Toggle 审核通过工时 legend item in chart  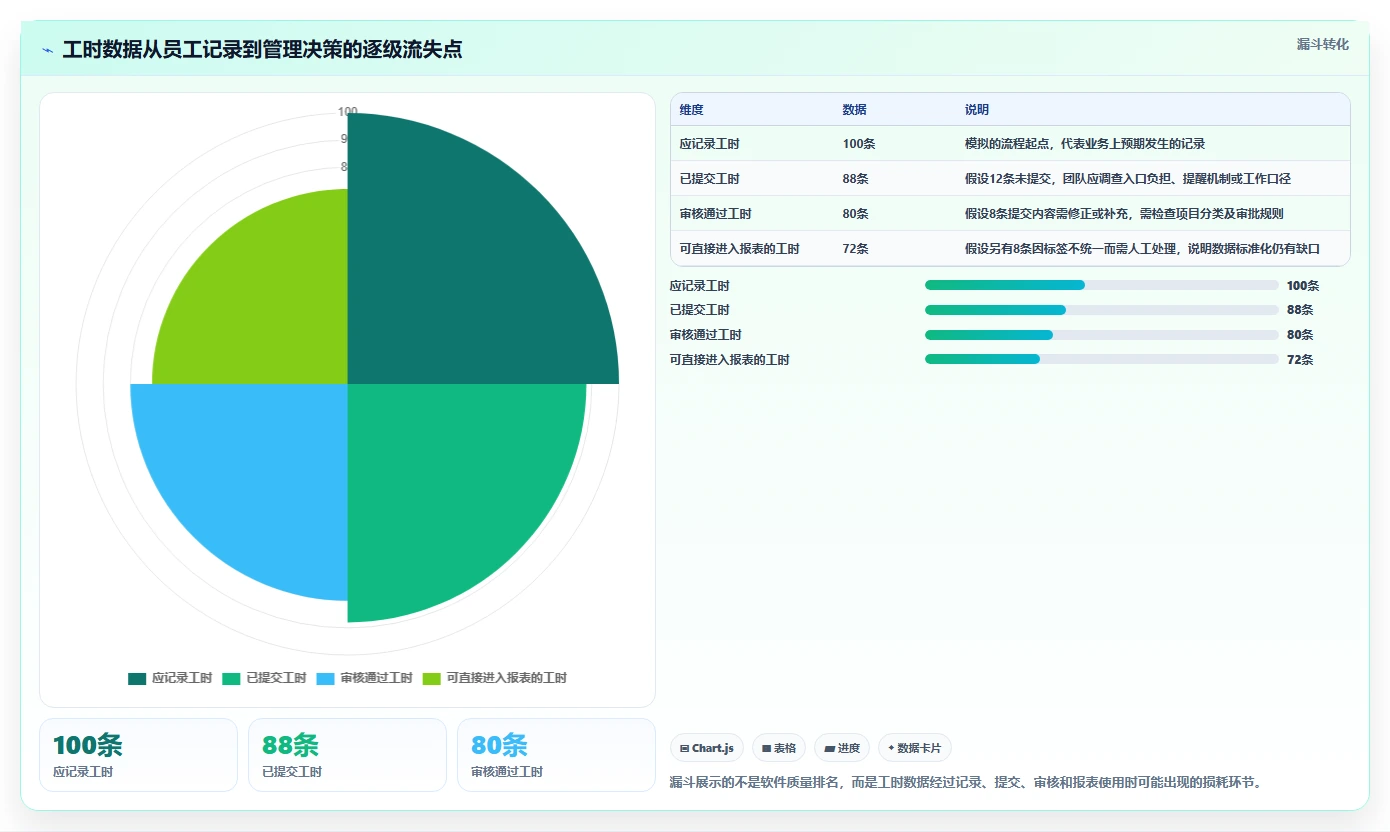[364, 678]
